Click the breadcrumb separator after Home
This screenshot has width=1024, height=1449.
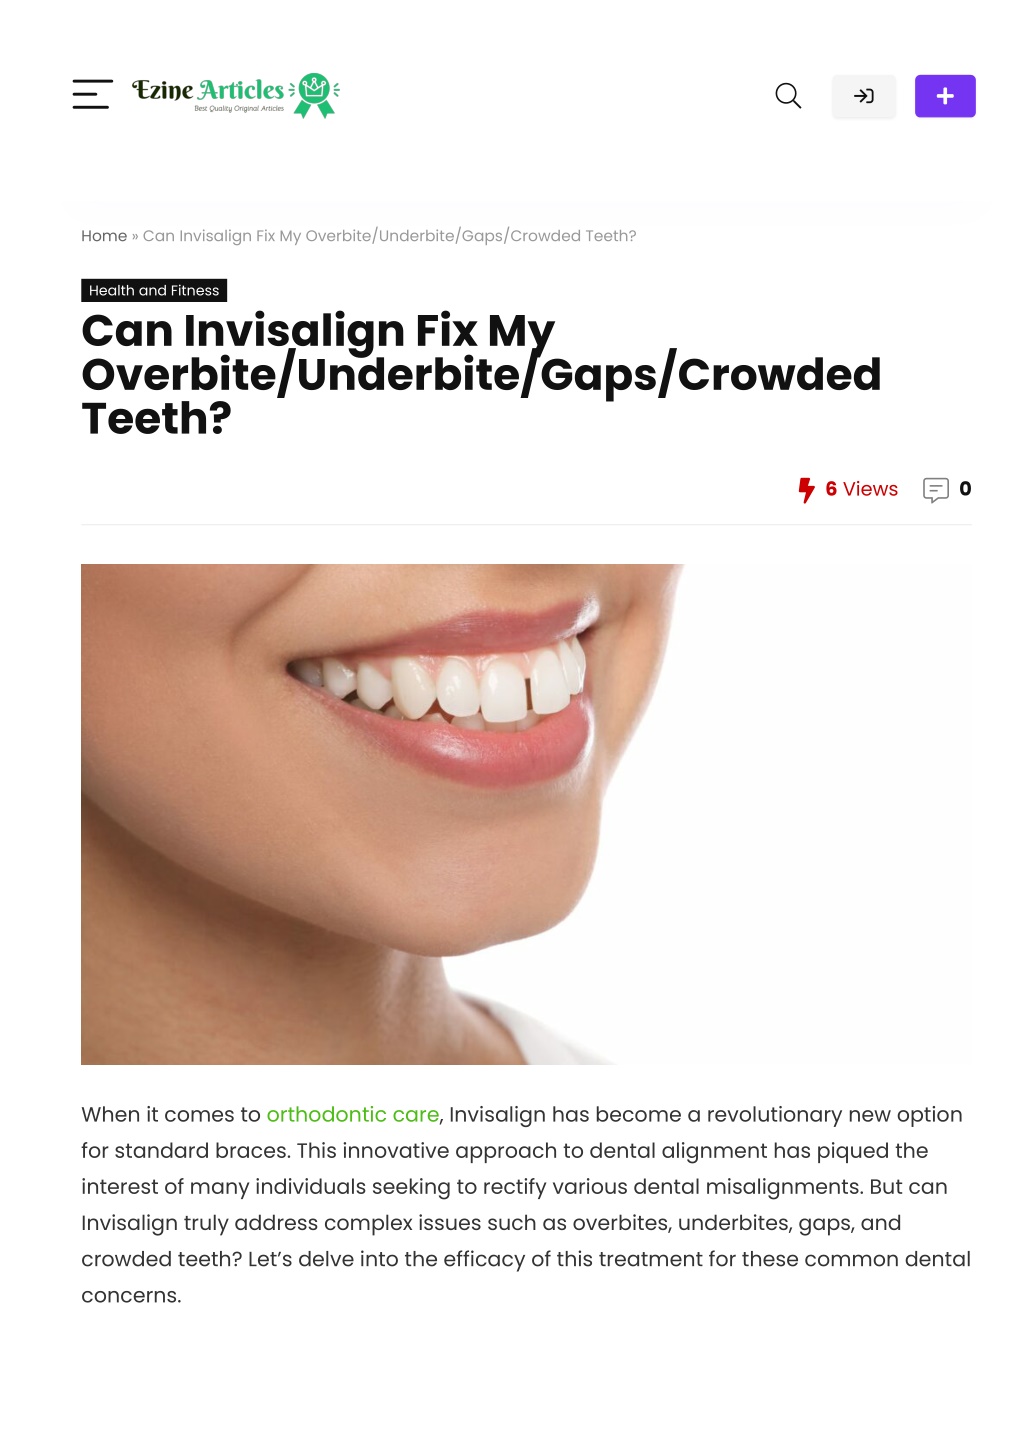[x=135, y=236]
